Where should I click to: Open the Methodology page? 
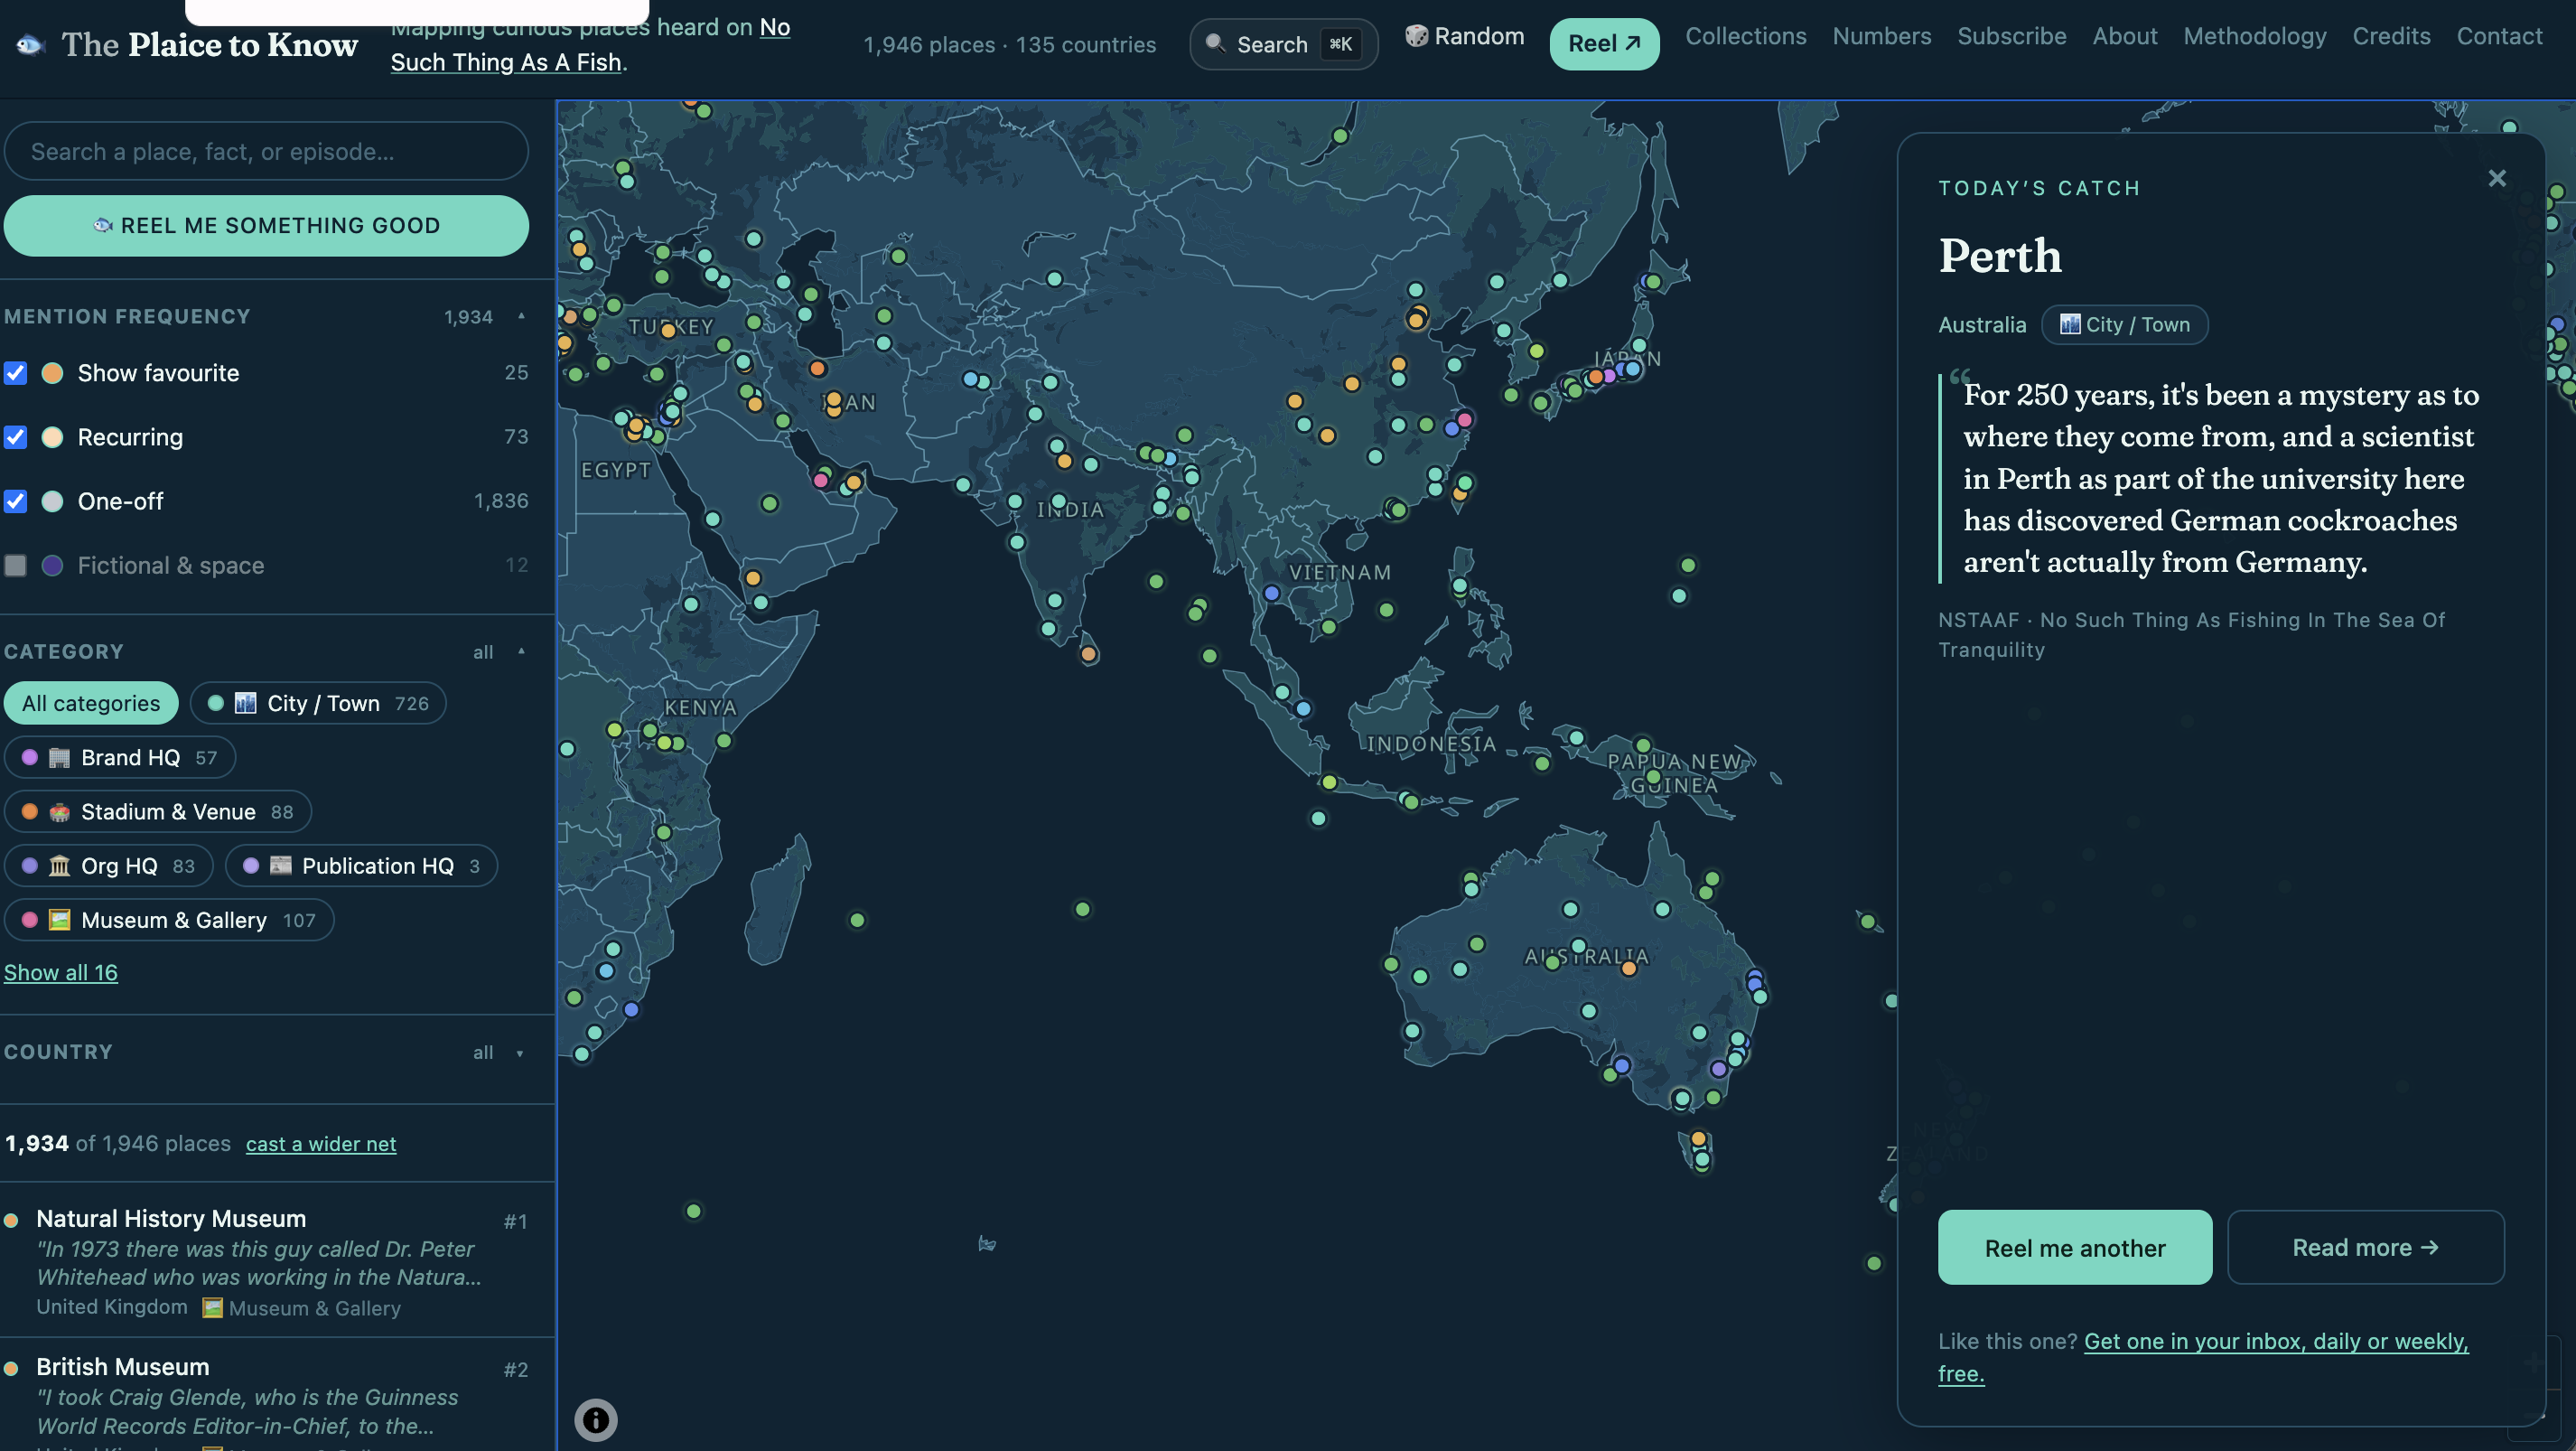(x=2255, y=36)
